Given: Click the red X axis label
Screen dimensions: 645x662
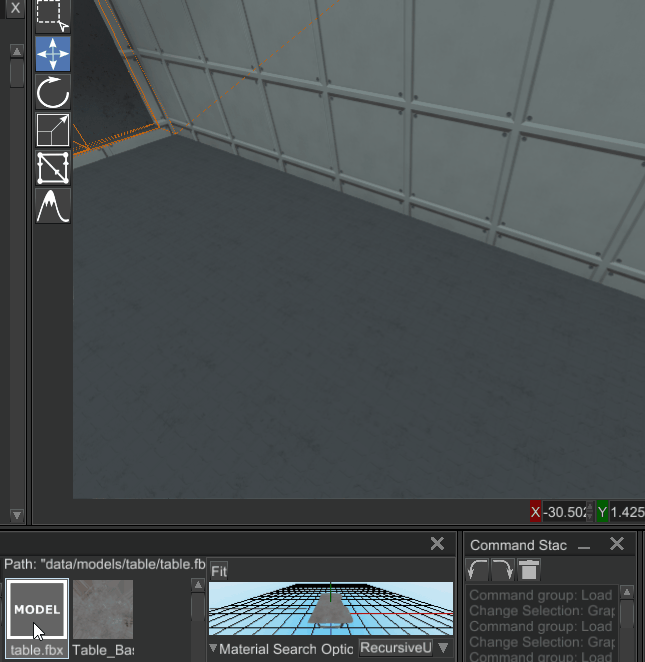Looking at the screenshot, I should pyautogui.click(x=535, y=512).
